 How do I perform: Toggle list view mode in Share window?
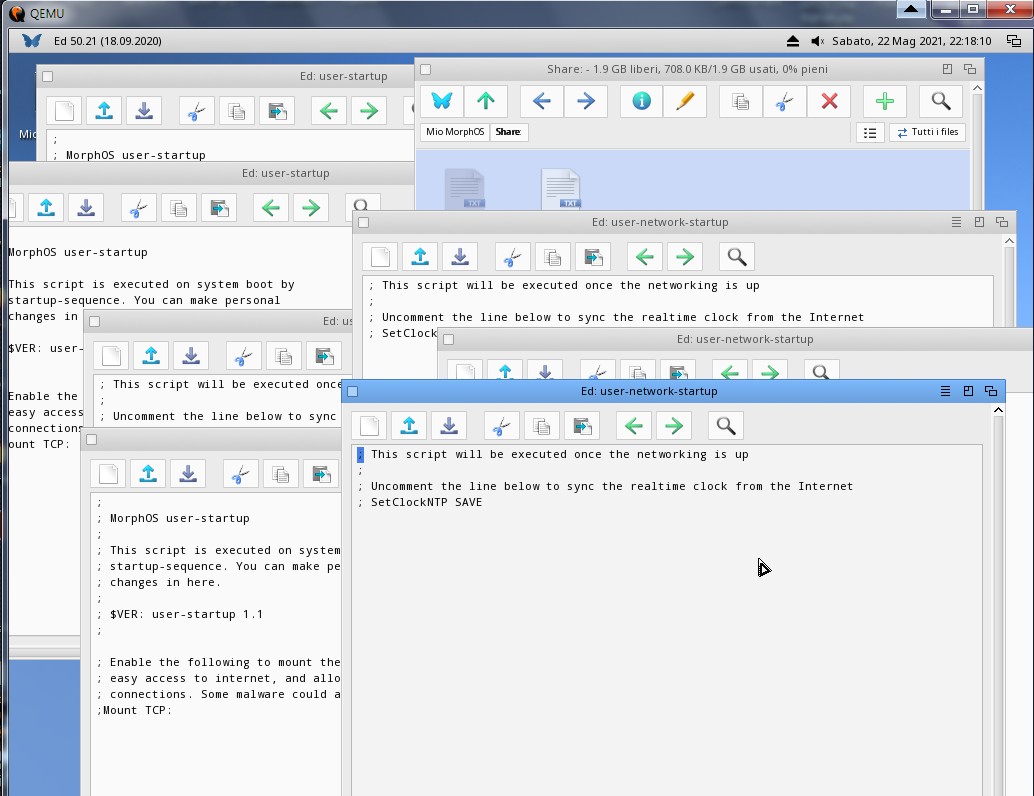pos(870,132)
